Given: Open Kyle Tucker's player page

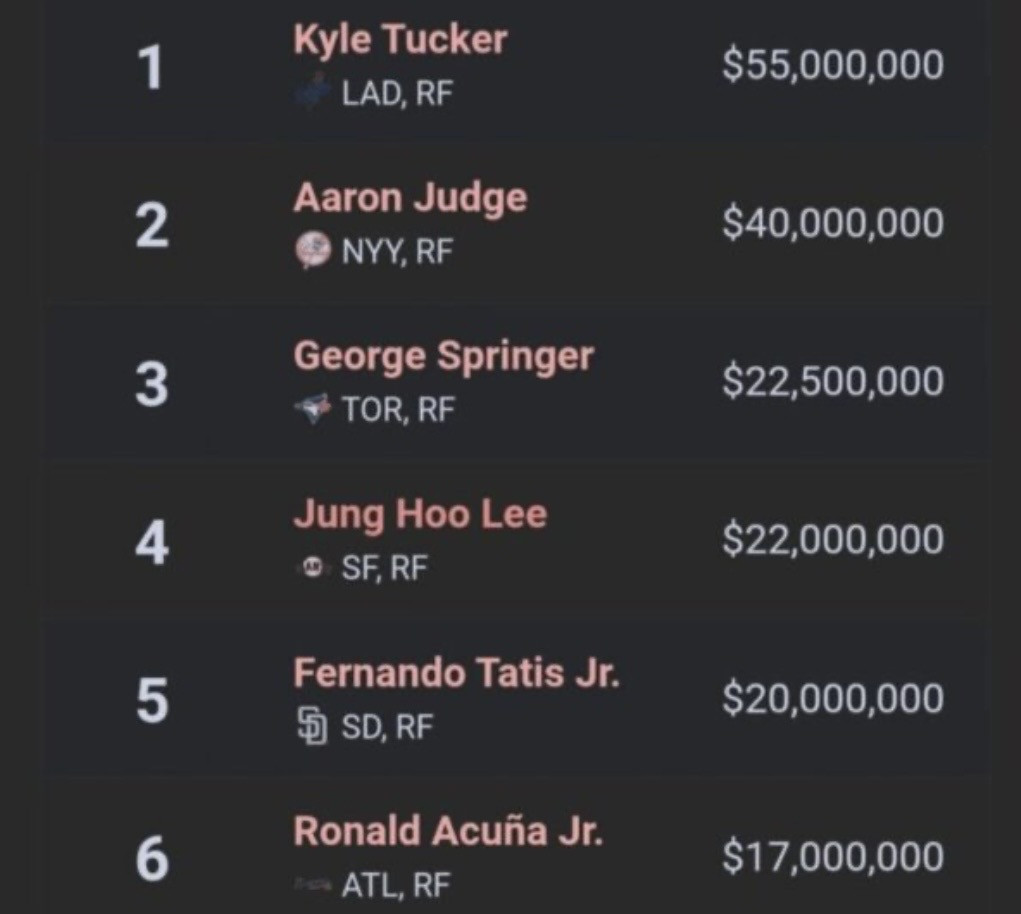Looking at the screenshot, I should (400, 40).
